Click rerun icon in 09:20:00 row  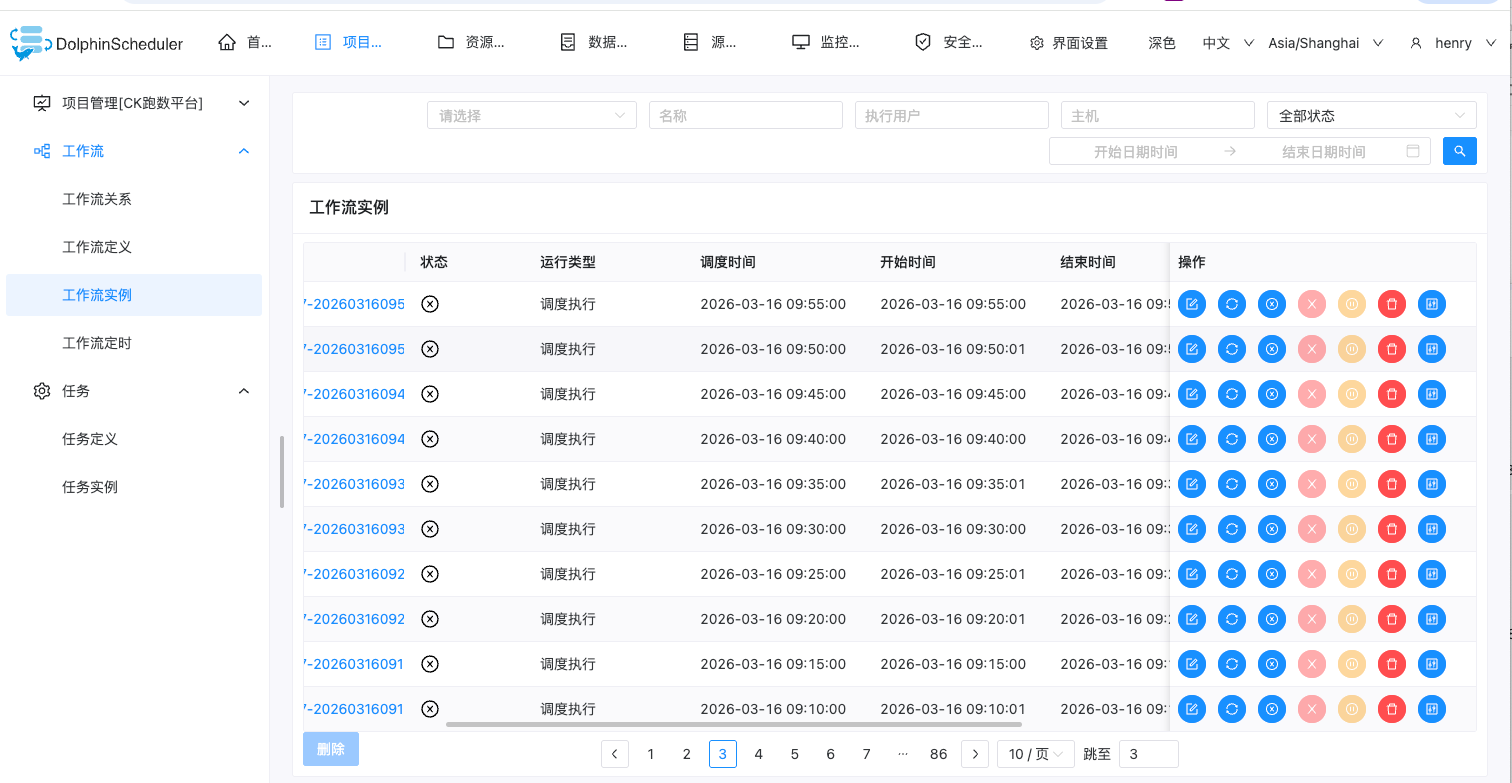1232,619
